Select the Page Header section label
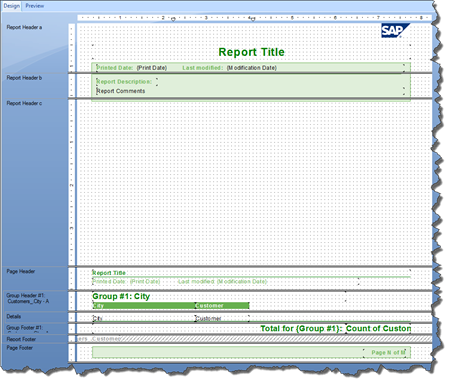Viewport: 451px width, 384px height. (x=21, y=271)
